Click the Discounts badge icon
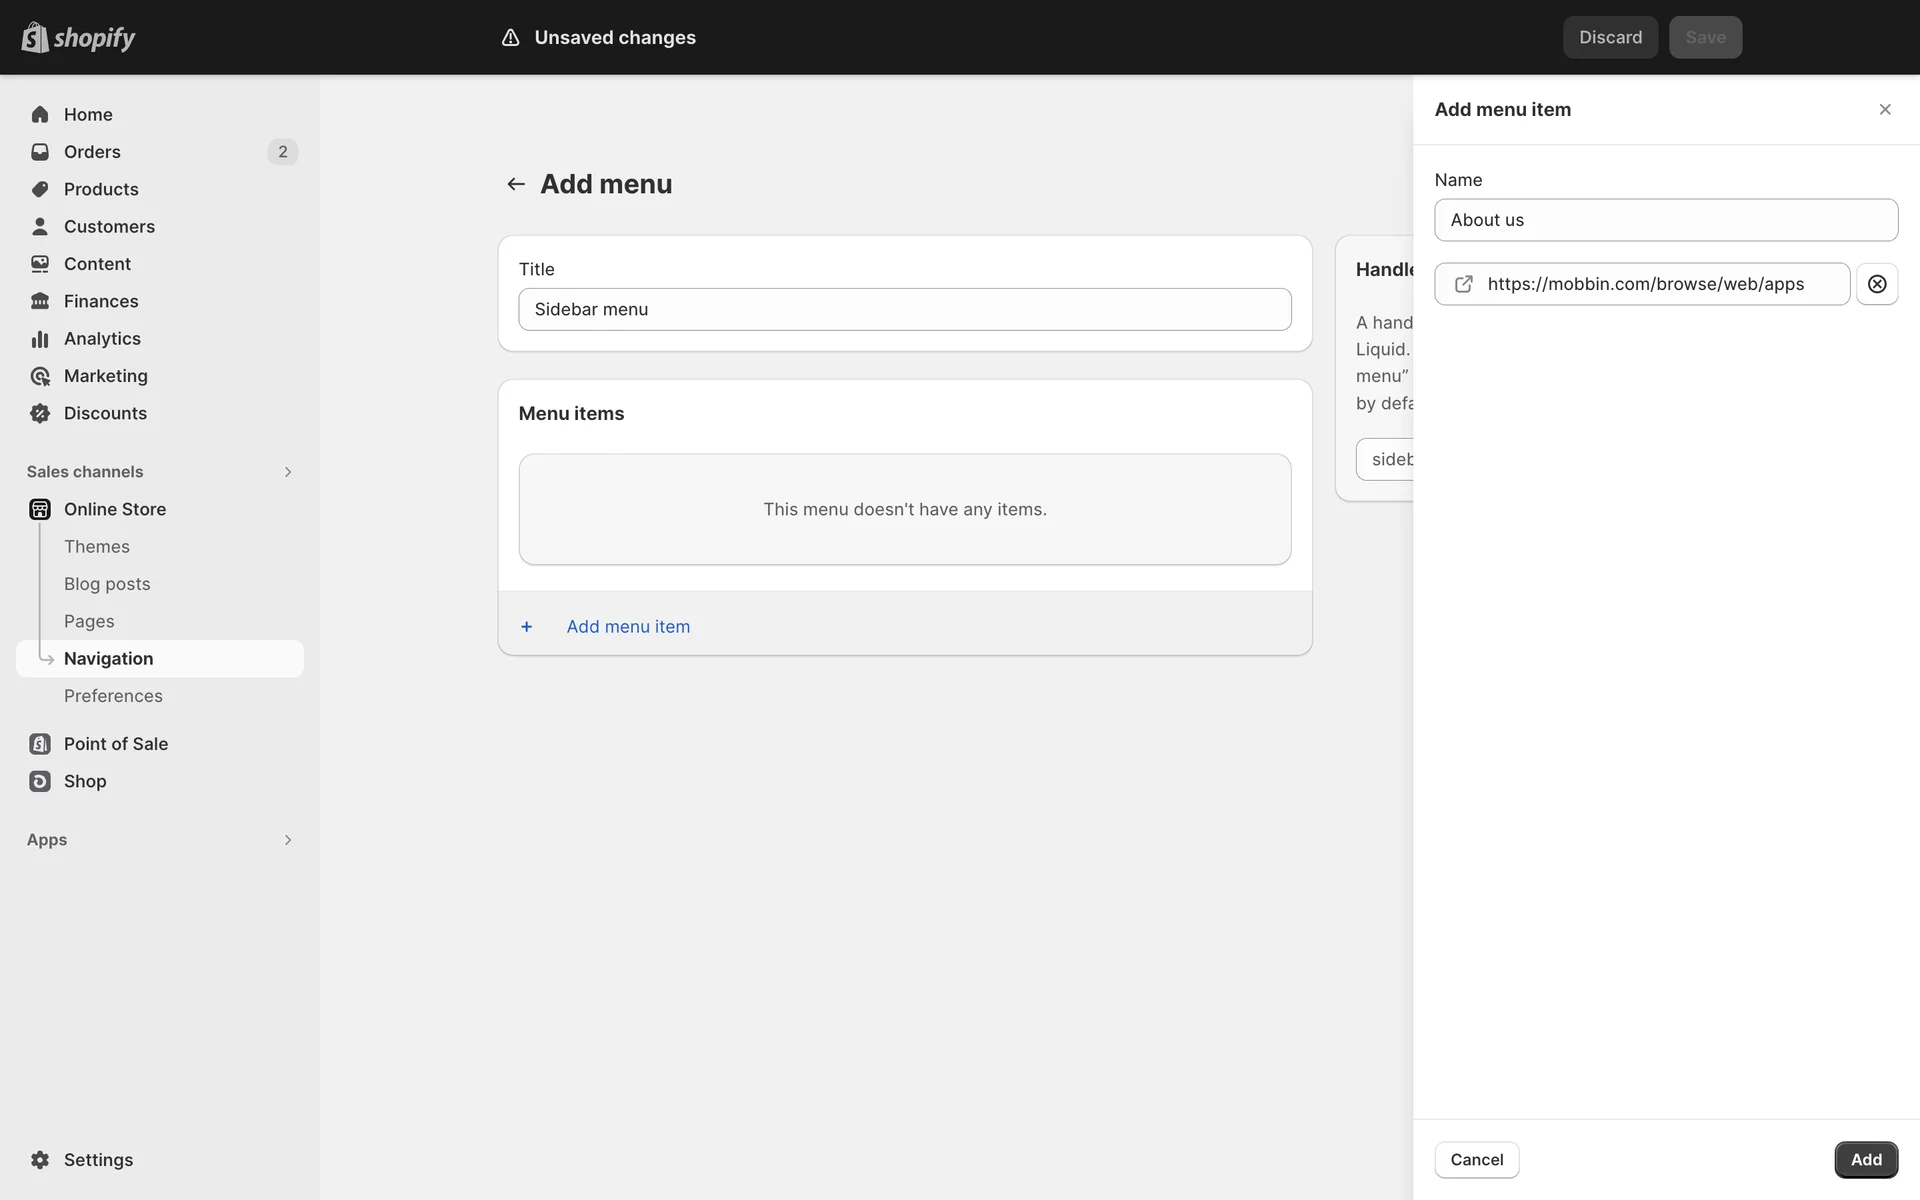Screen dimensions: 1920x1200 40,413
